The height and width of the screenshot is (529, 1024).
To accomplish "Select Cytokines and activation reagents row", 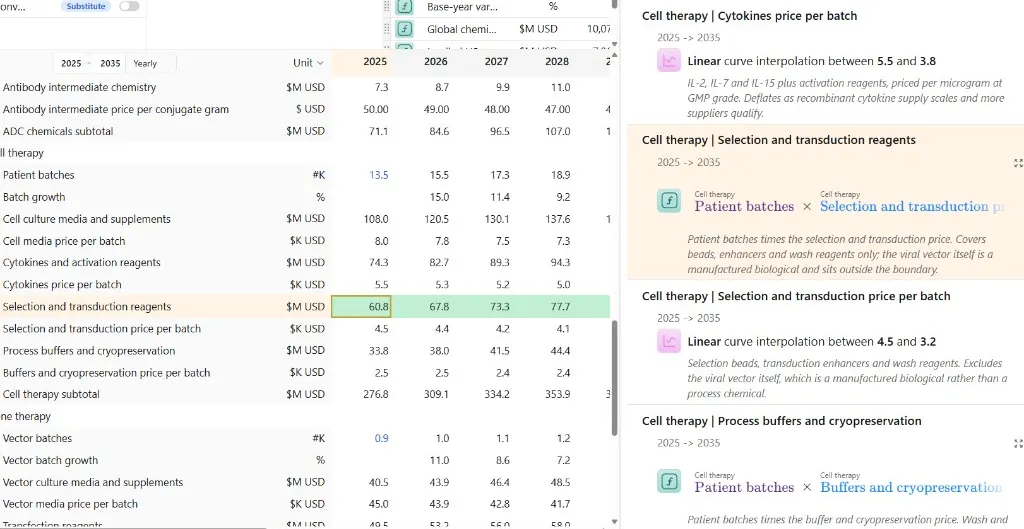I will [82, 263].
